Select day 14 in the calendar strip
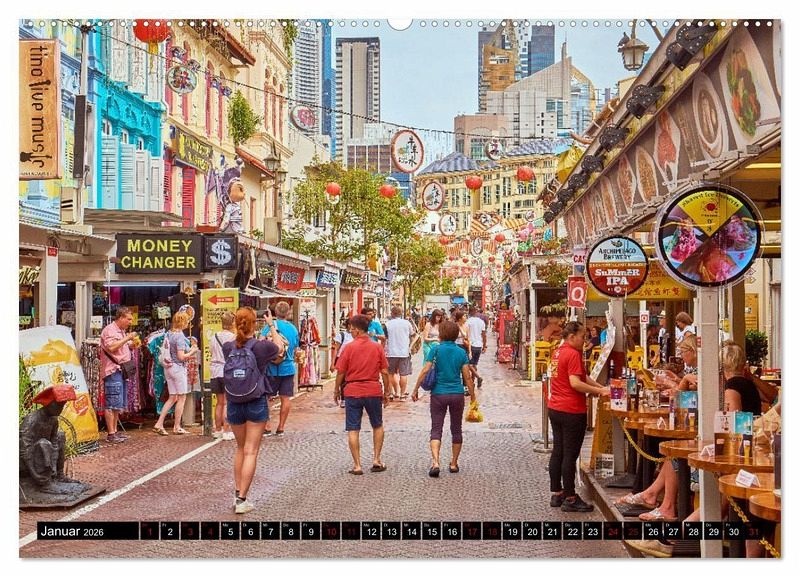Screen dimensions: 800x577 (412, 531)
